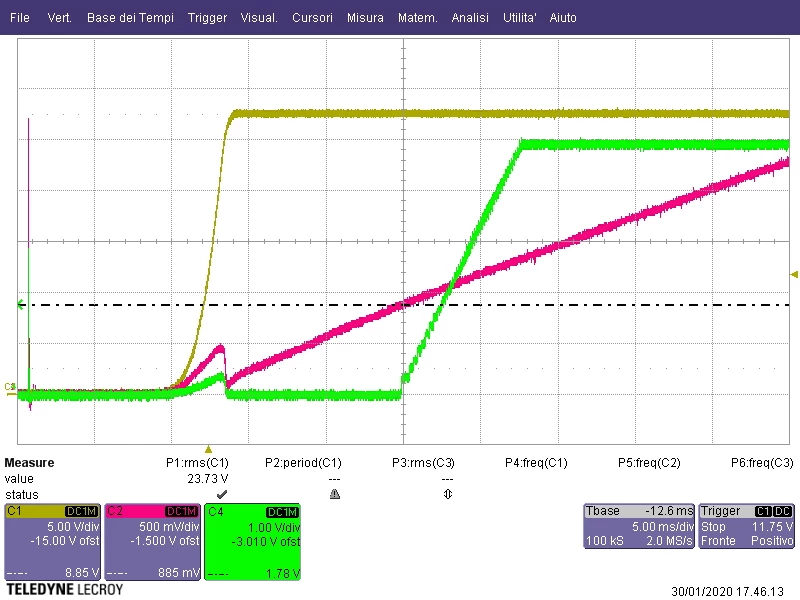This screenshot has height=600, width=800.
Task: Click the C1 DC1M coupling badge
Action: (81, 511)
